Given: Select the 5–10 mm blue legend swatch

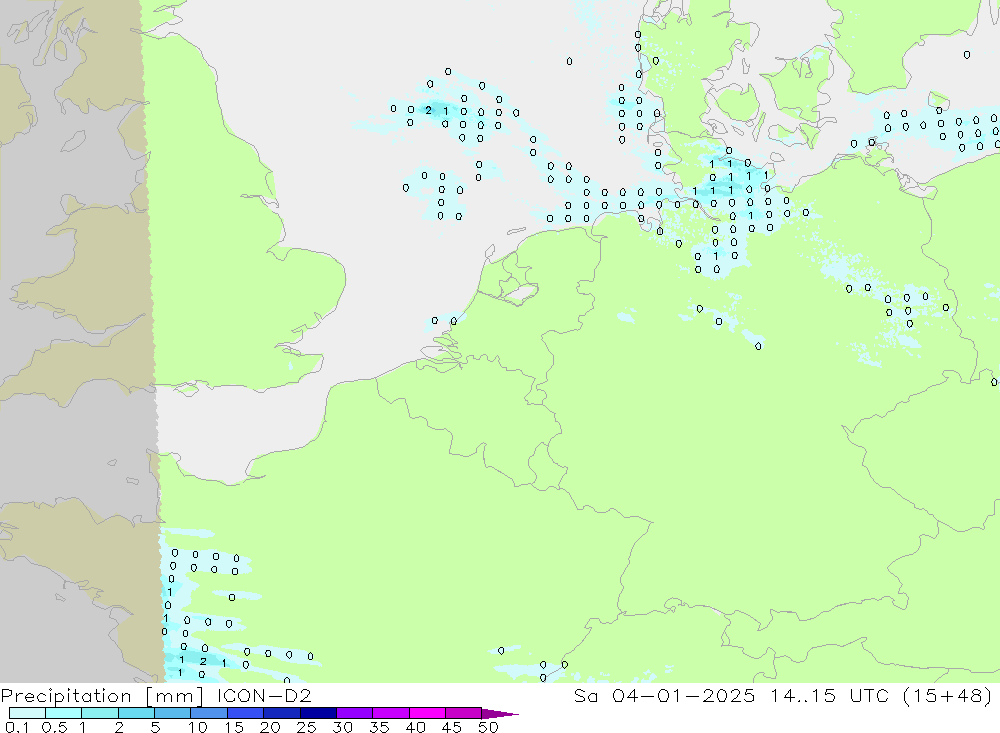Looking at the screenshot, I should [x=173, y=713].
